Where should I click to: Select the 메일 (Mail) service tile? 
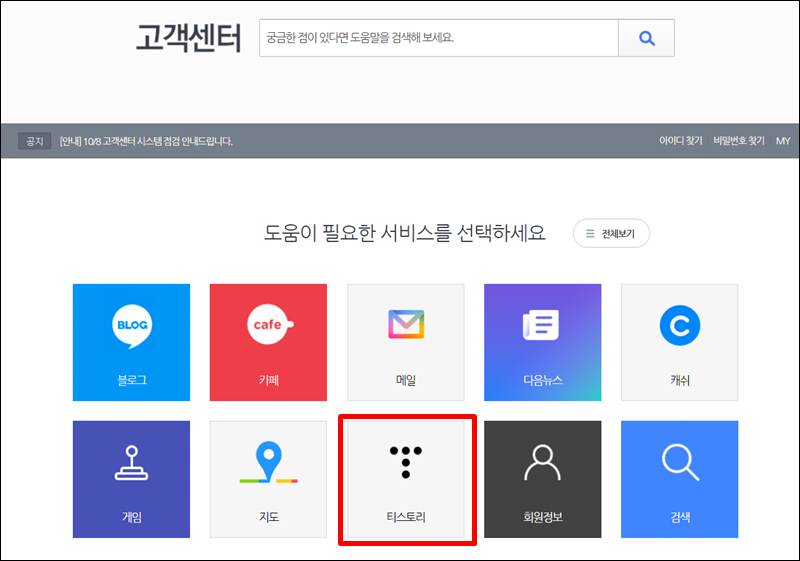(406, 342)
